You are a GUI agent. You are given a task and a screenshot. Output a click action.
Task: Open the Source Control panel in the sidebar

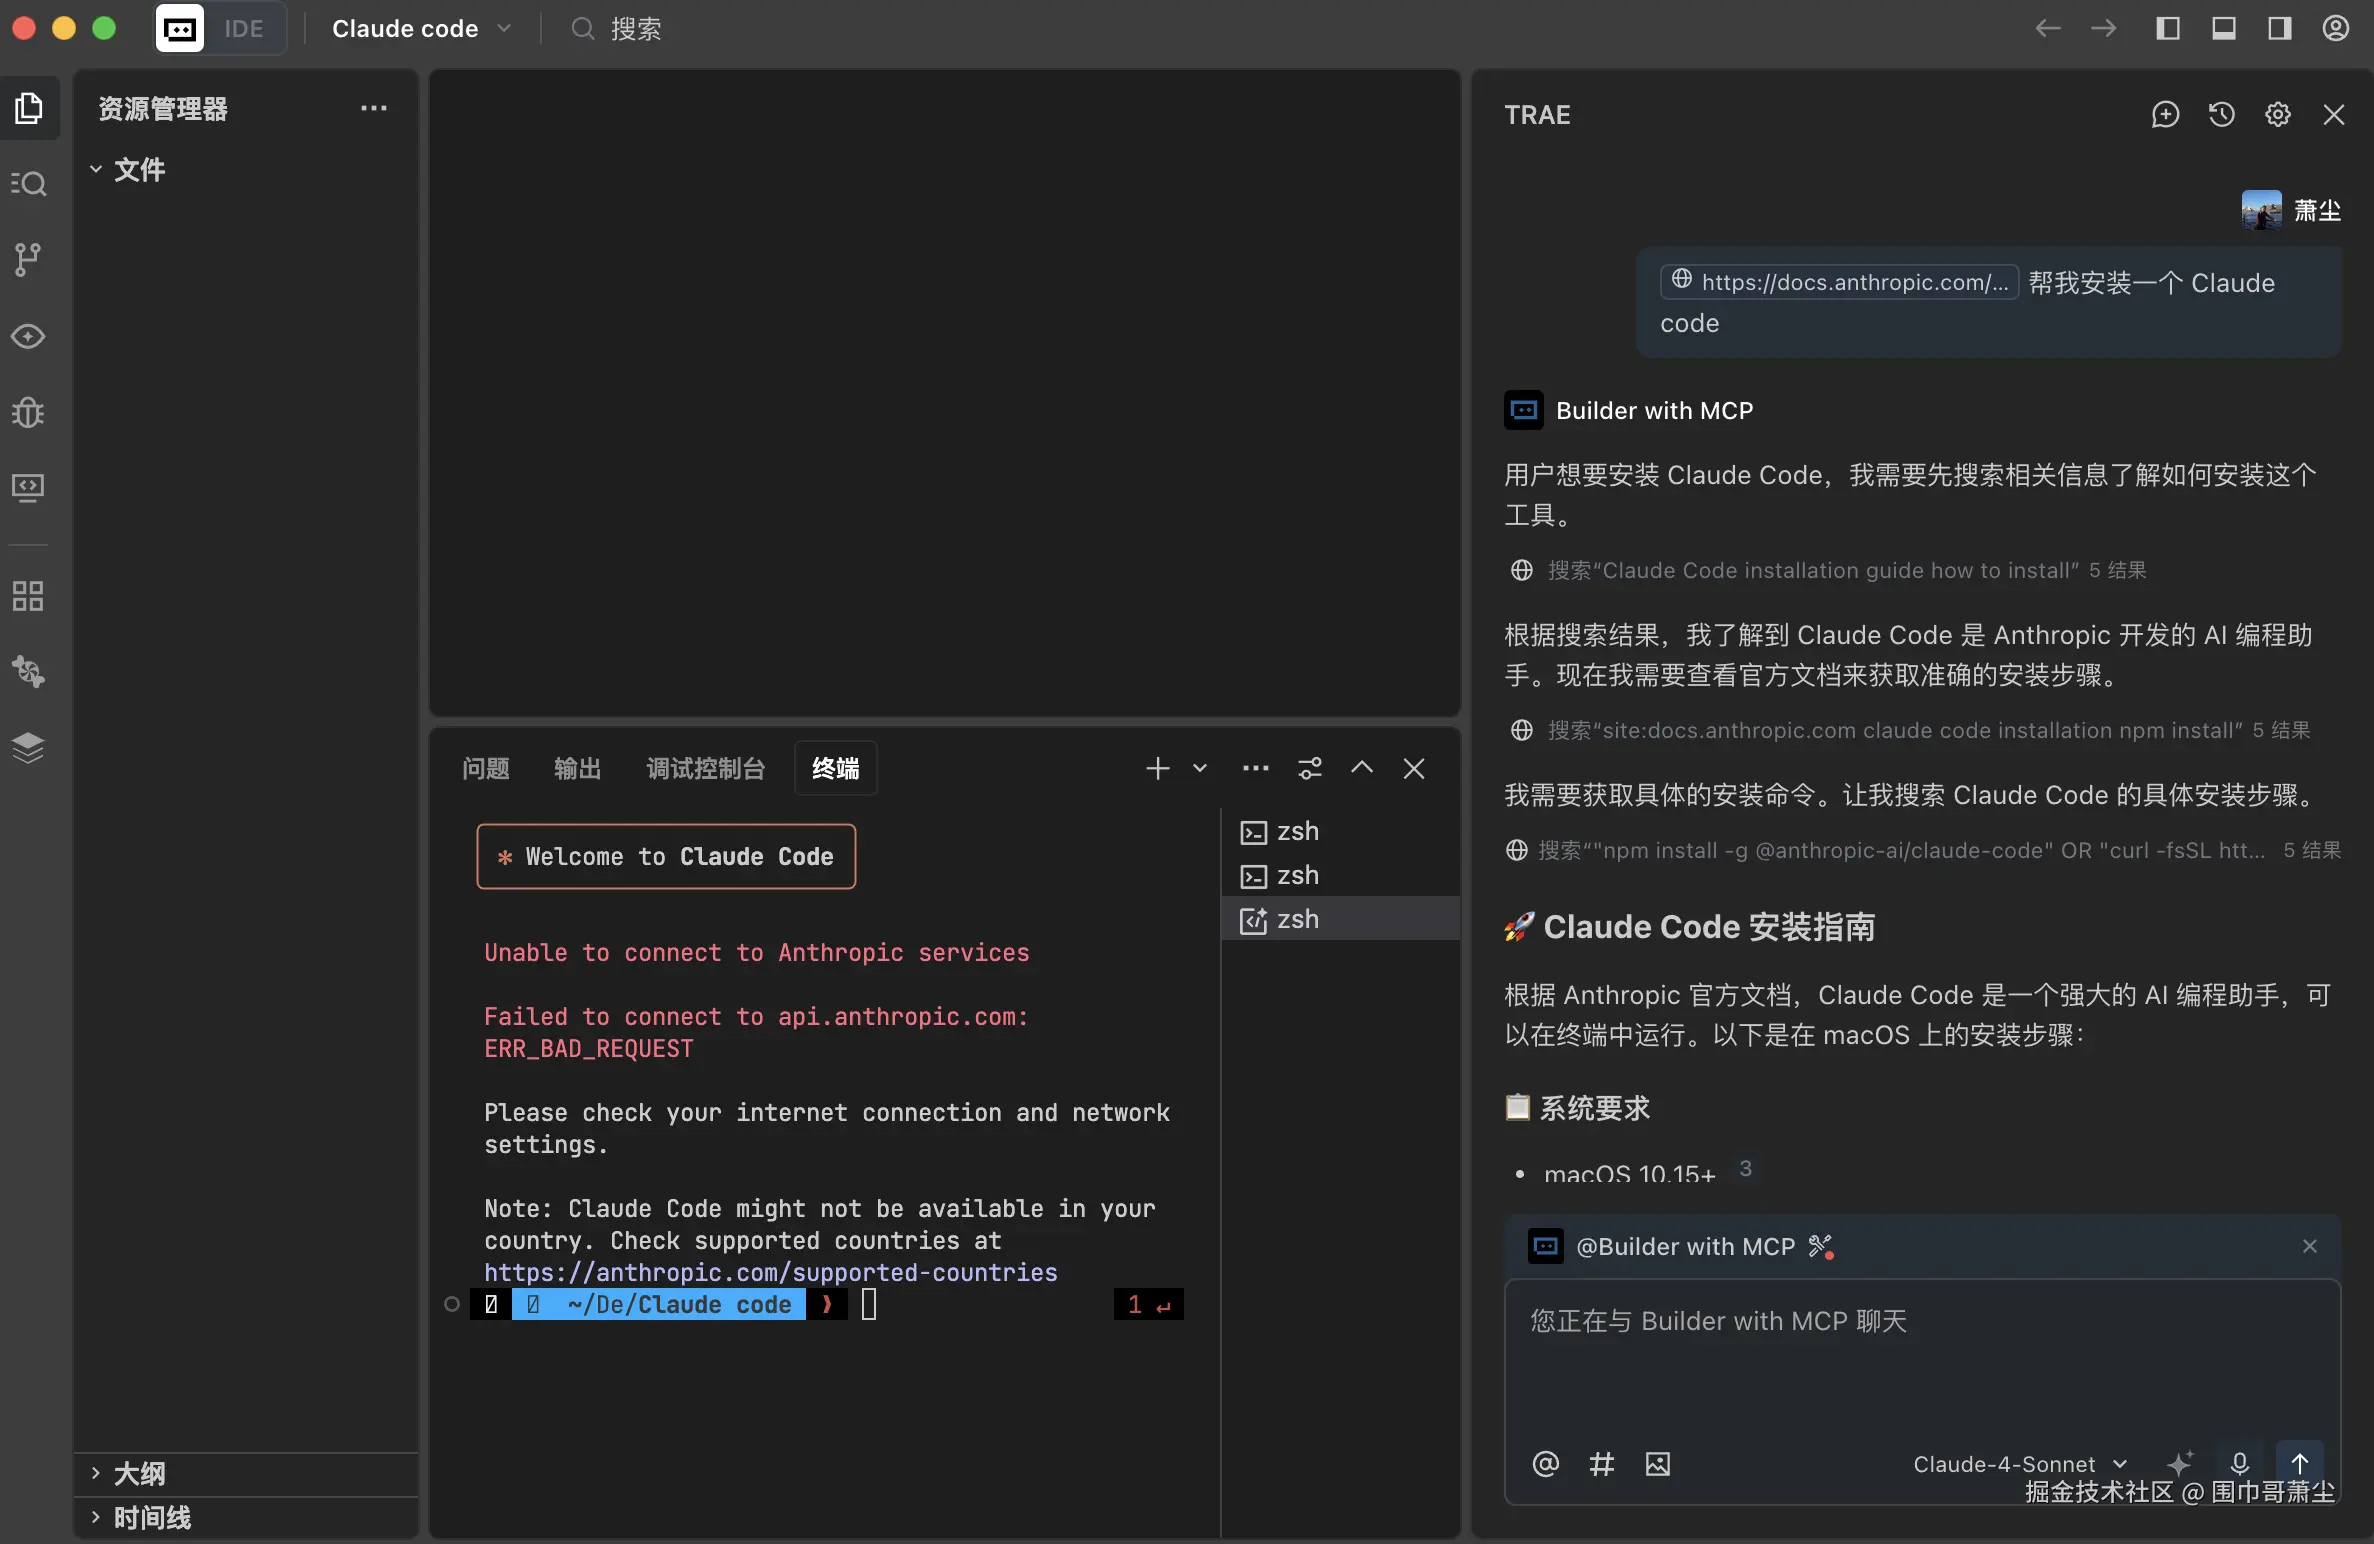[29, 260]
